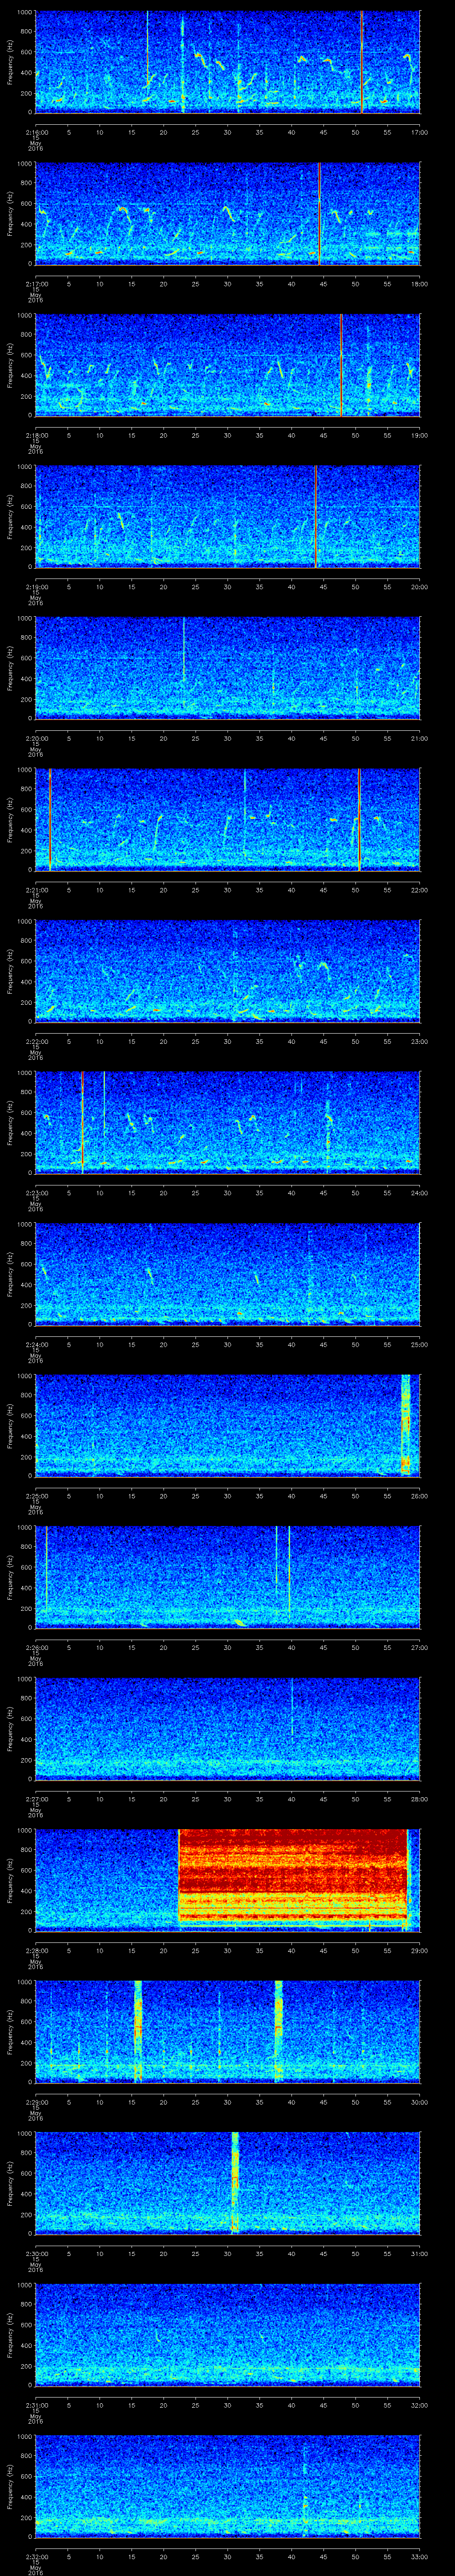Click the red vertical line near 47 s in 2:18:00 panel

pyautogui.click(x=341, y=365)
